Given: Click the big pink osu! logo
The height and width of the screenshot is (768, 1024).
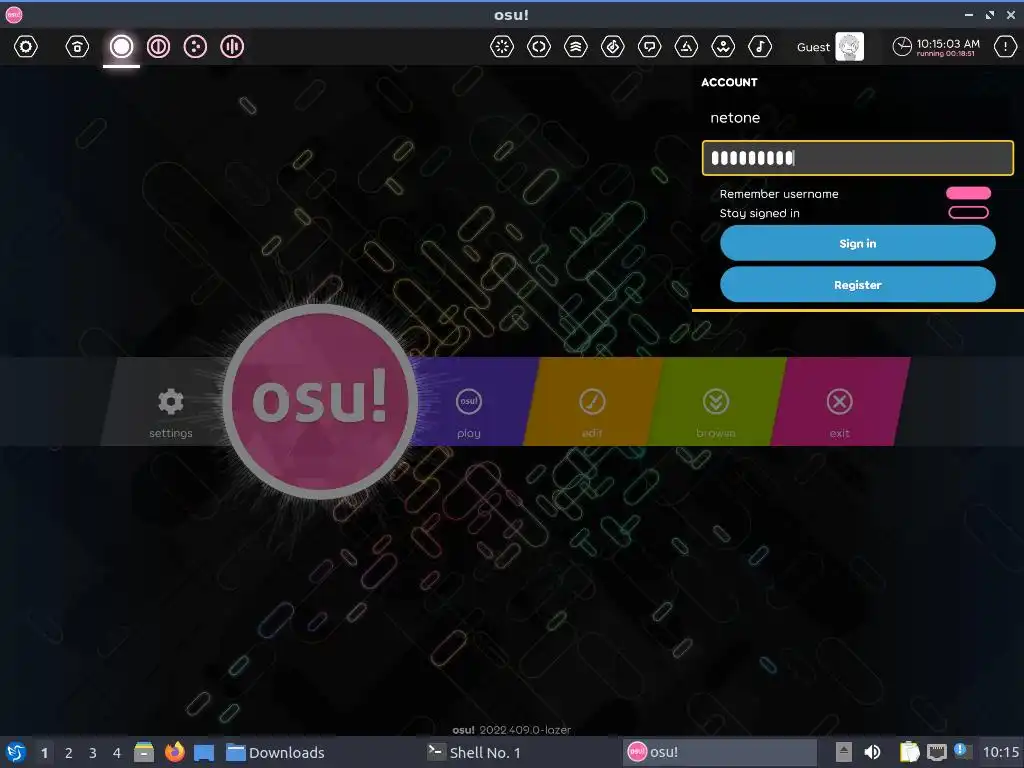Looking at the screenshot, I should (320, 402).
